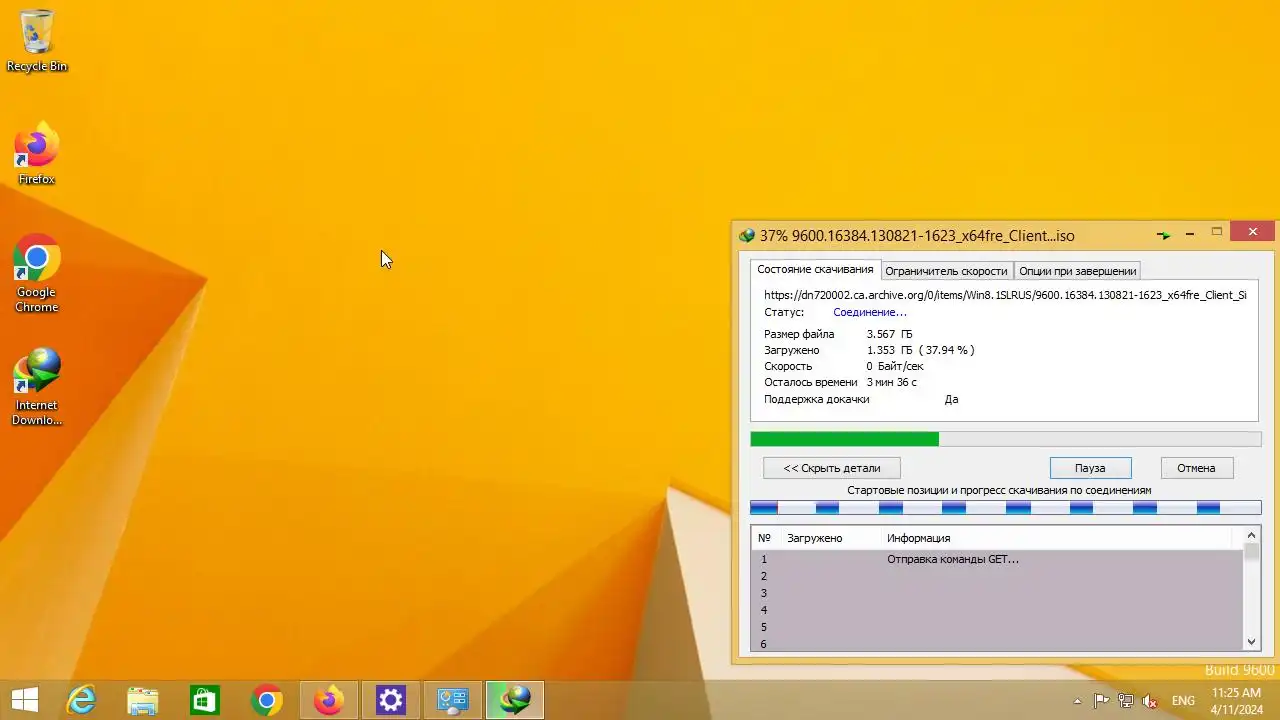Select the Google Chrome desktop shortcut

tap(37, 274)
